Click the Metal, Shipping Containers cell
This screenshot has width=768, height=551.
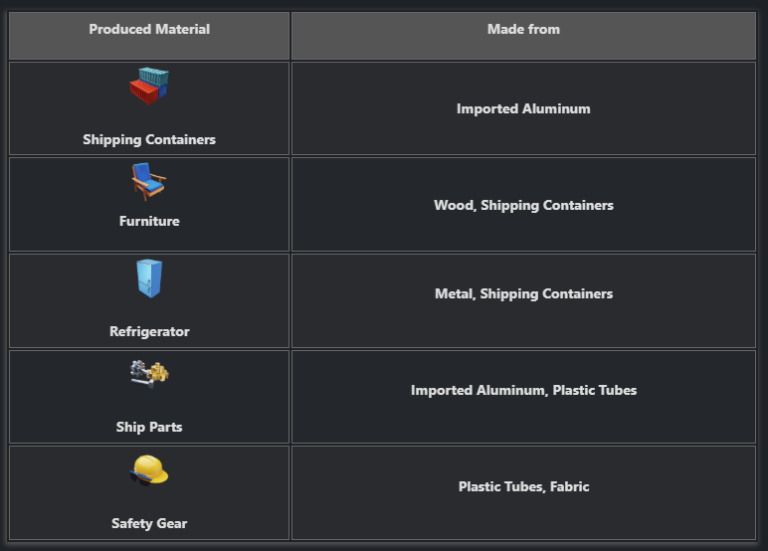[x=523, y=294]
